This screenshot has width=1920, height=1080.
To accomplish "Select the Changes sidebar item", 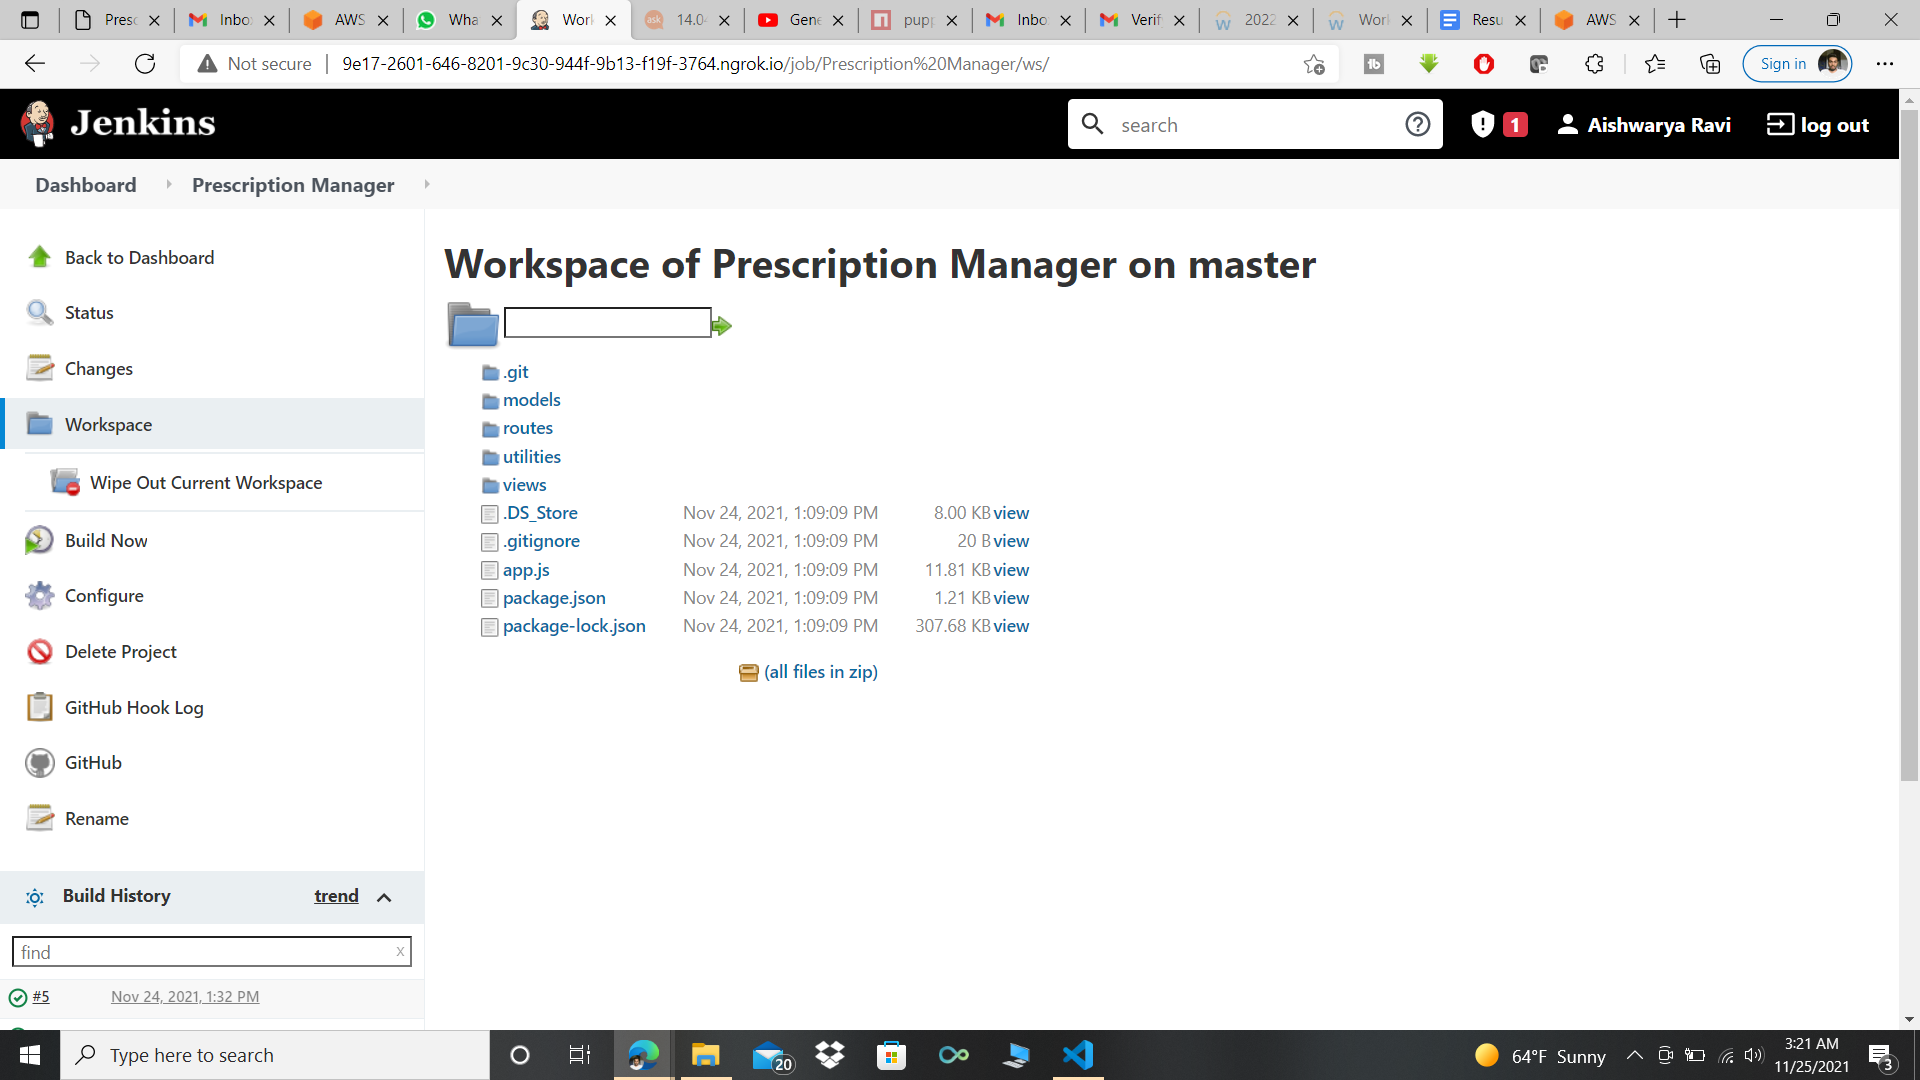I will pos(98,368).
